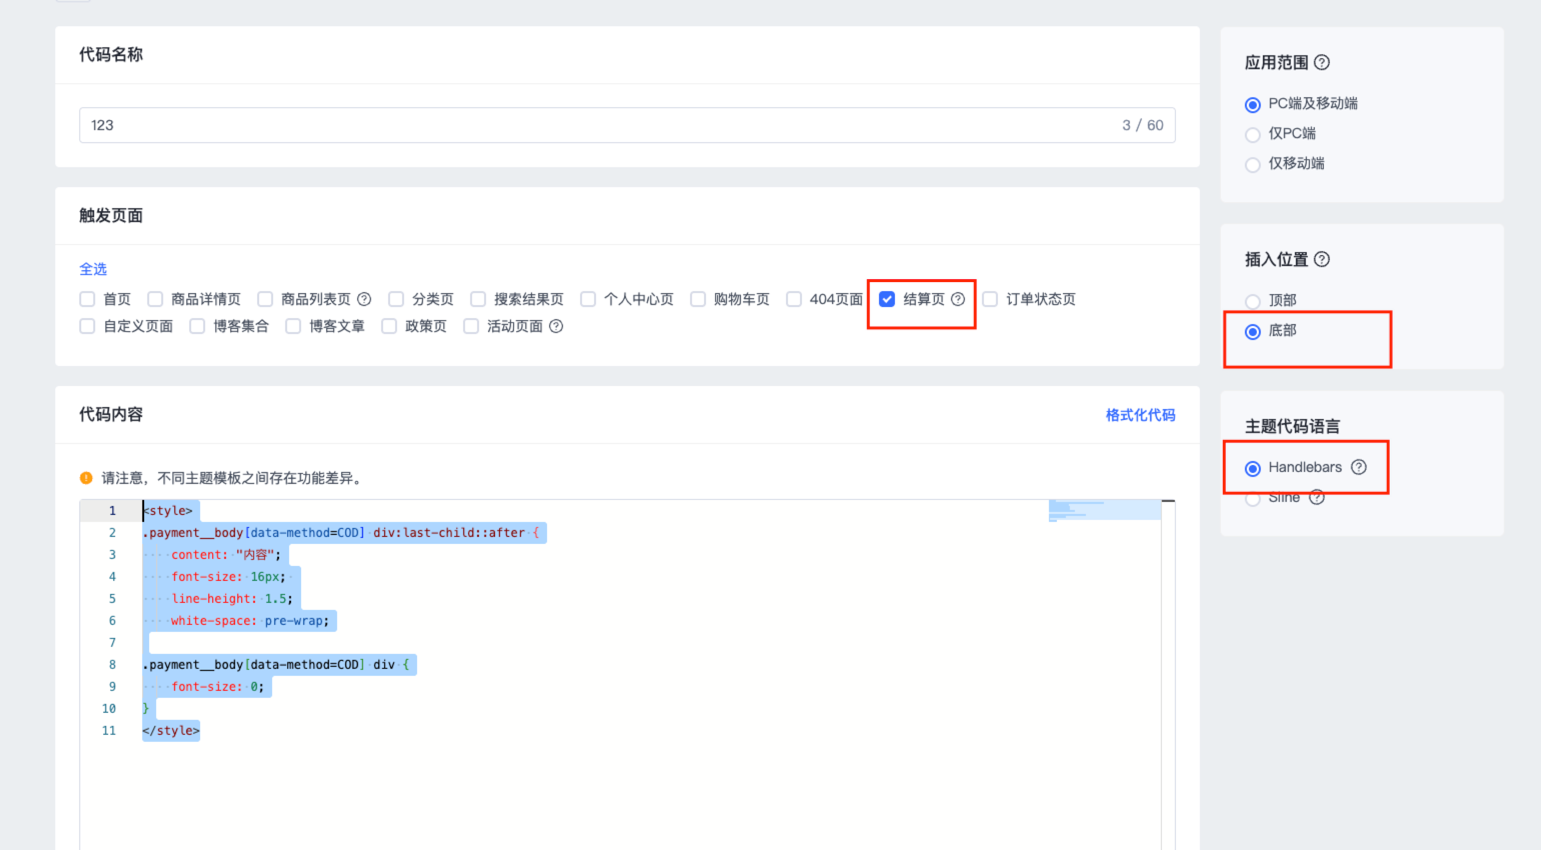Click help icon next to Sline option
The width and height of the screenshot is (1541, 850).
tap(1317, 497)
